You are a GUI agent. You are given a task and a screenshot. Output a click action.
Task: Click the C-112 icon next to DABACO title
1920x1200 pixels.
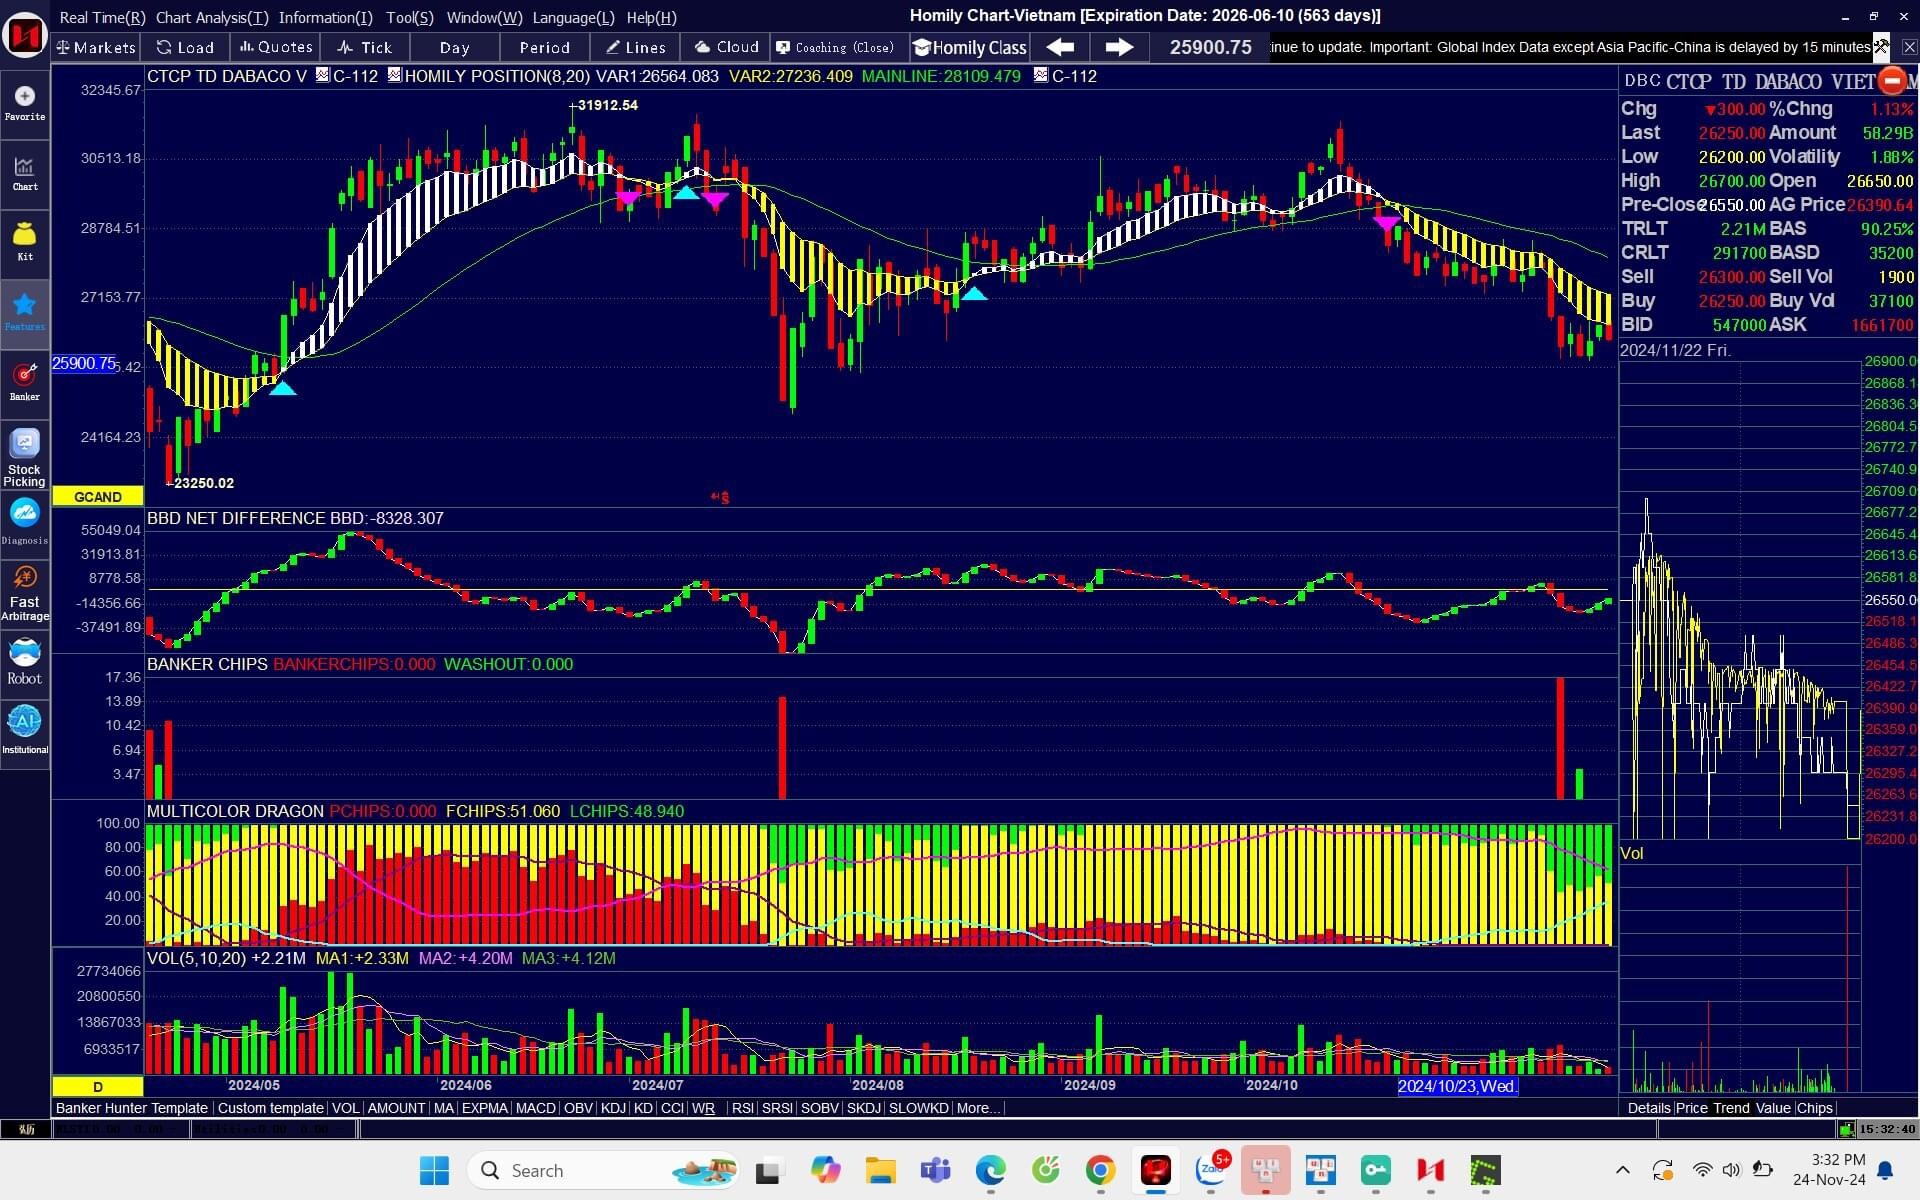(x=323, y=75)
